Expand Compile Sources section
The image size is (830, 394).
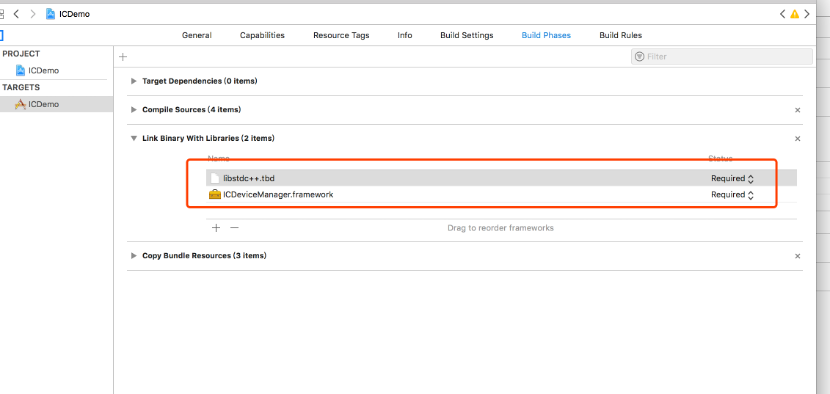click(134, 110)
